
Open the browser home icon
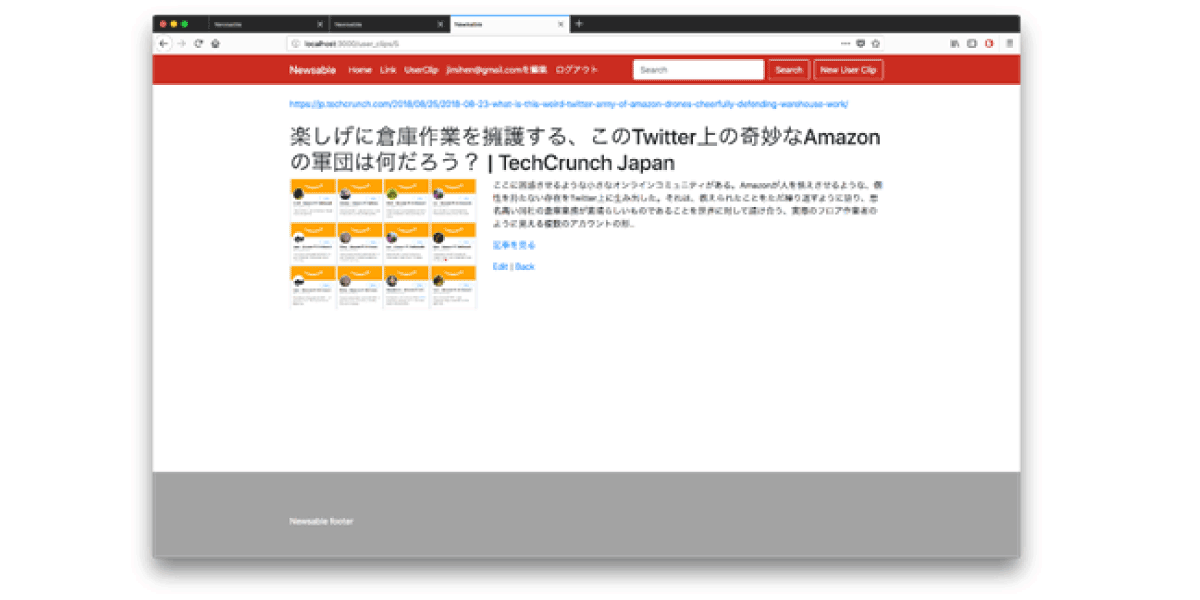[x=215, y=44]
